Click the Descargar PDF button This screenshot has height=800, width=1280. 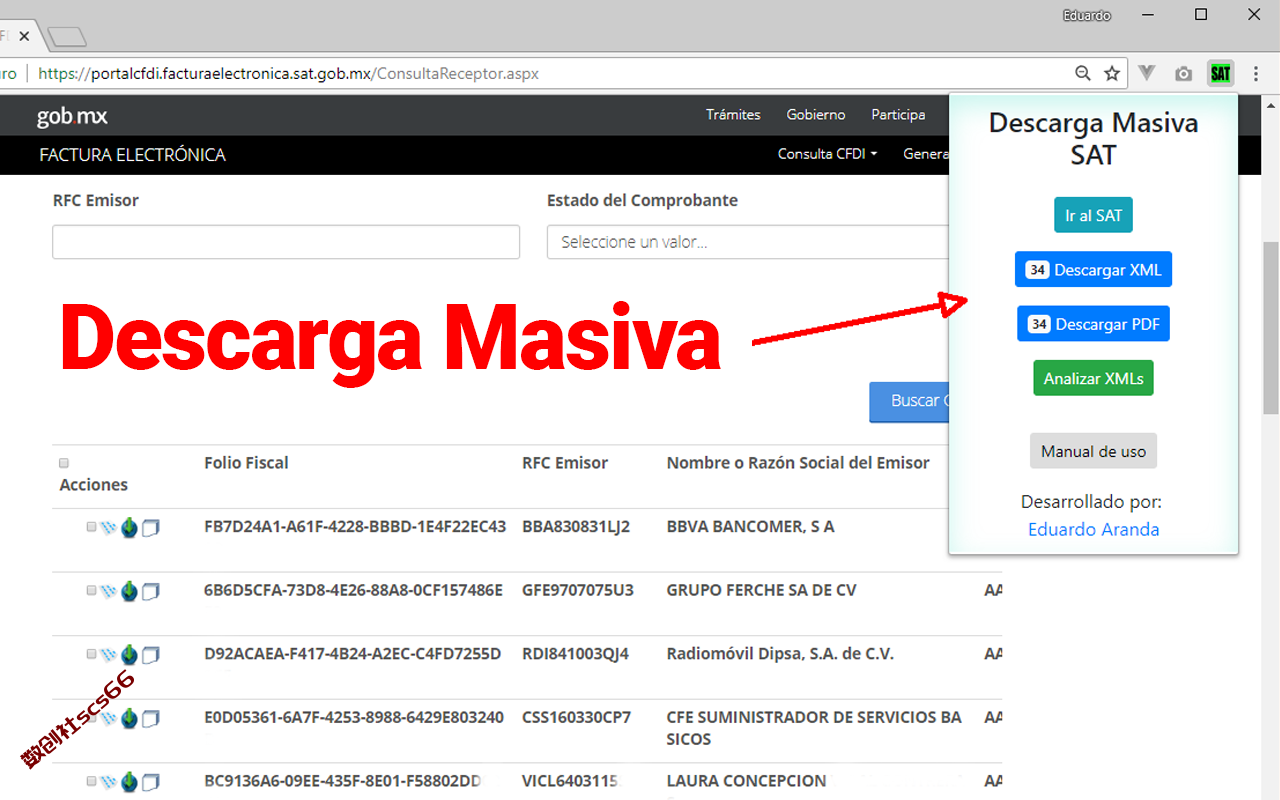(x=1093, y=324)
